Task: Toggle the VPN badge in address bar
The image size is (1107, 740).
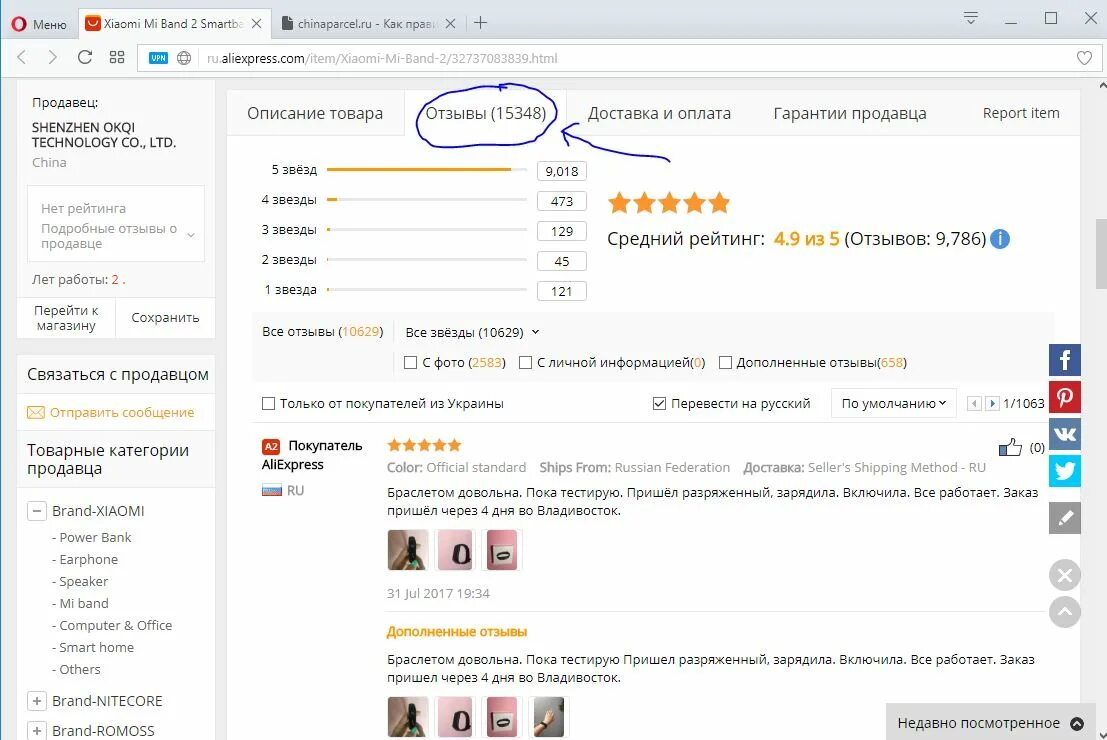Action: (x=158, y=58)
